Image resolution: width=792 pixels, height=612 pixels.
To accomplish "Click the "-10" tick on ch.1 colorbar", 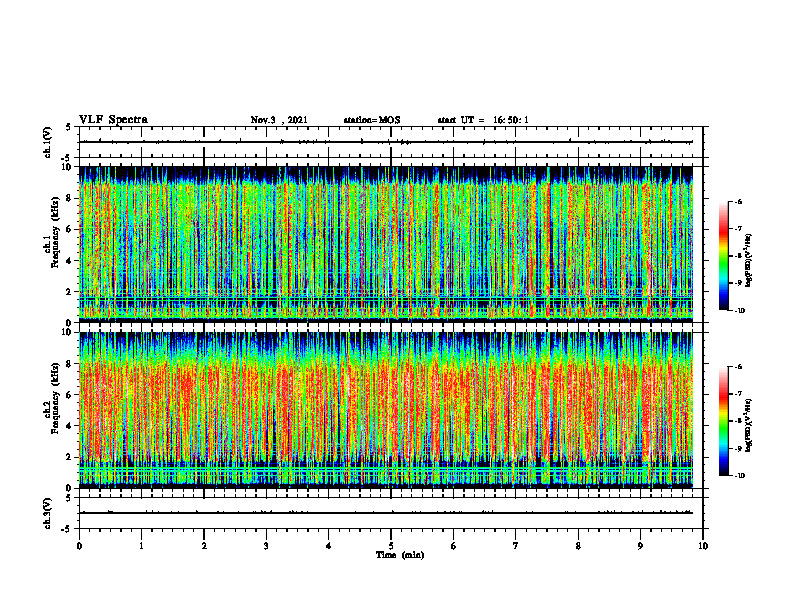I will (x=739, y=311).
